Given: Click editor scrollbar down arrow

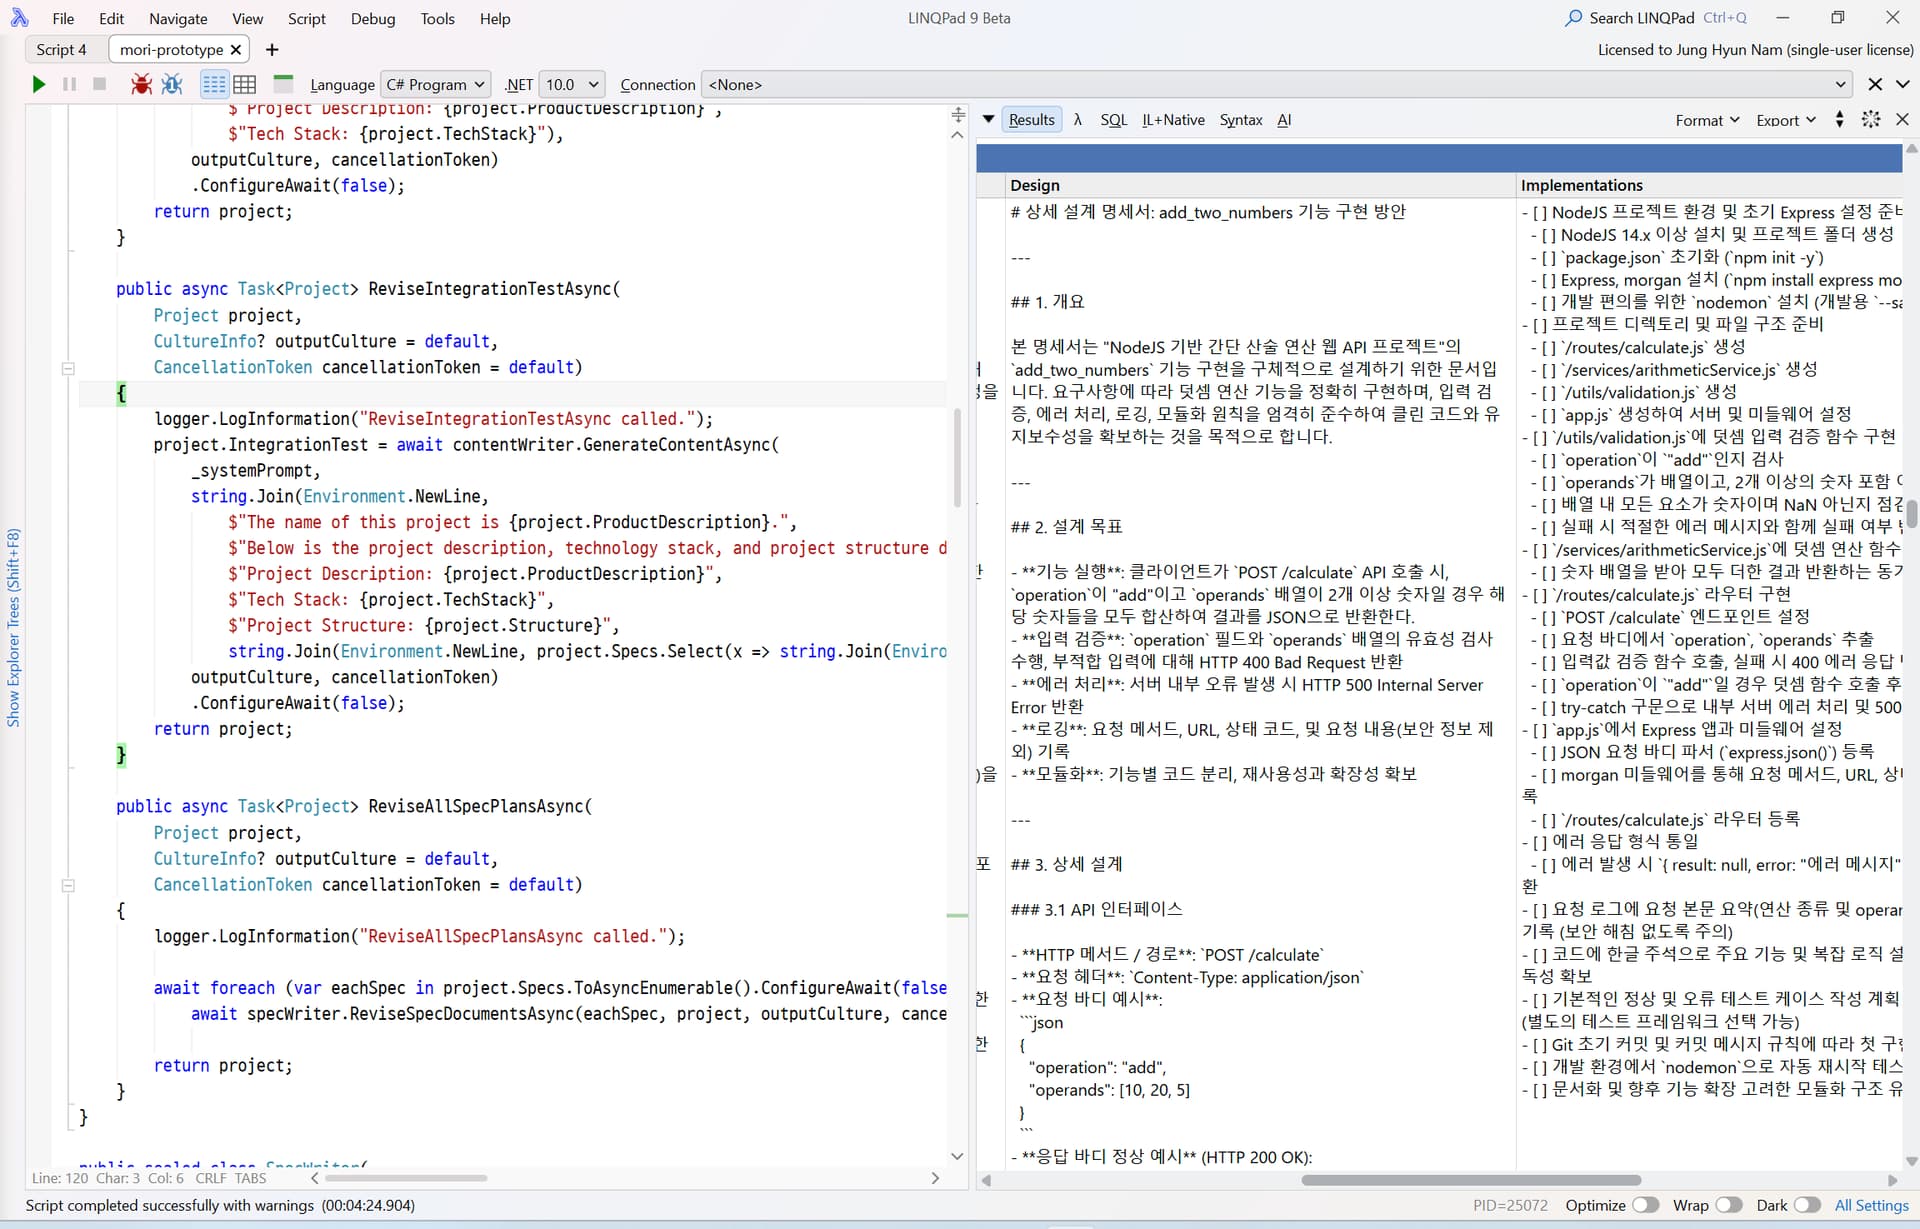Looking at the screenshot, I should point(957,1156).
